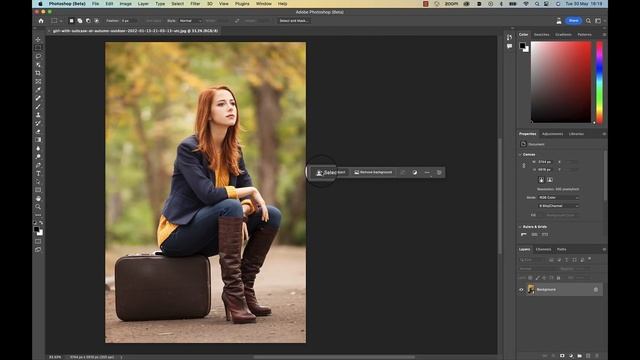Open the Select menu
This screenshot has width=640, height=360.
pos(178,4)
